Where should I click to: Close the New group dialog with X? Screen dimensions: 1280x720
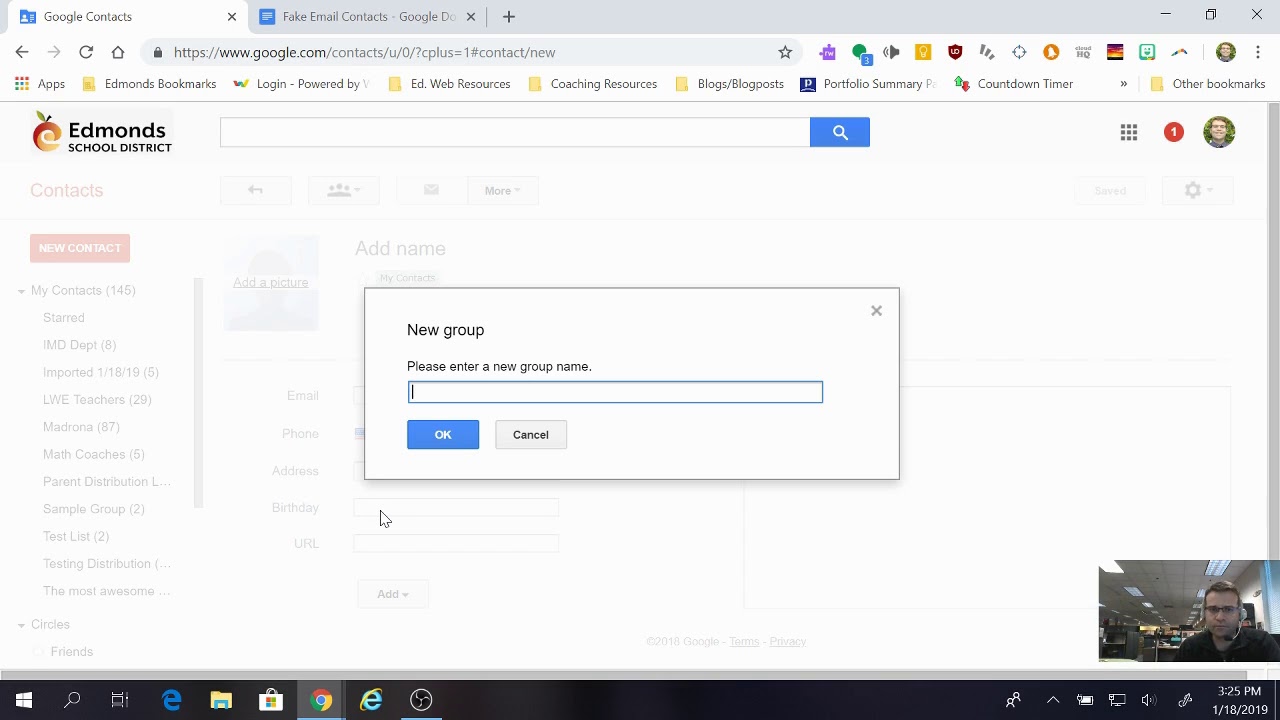coord(876,311)
